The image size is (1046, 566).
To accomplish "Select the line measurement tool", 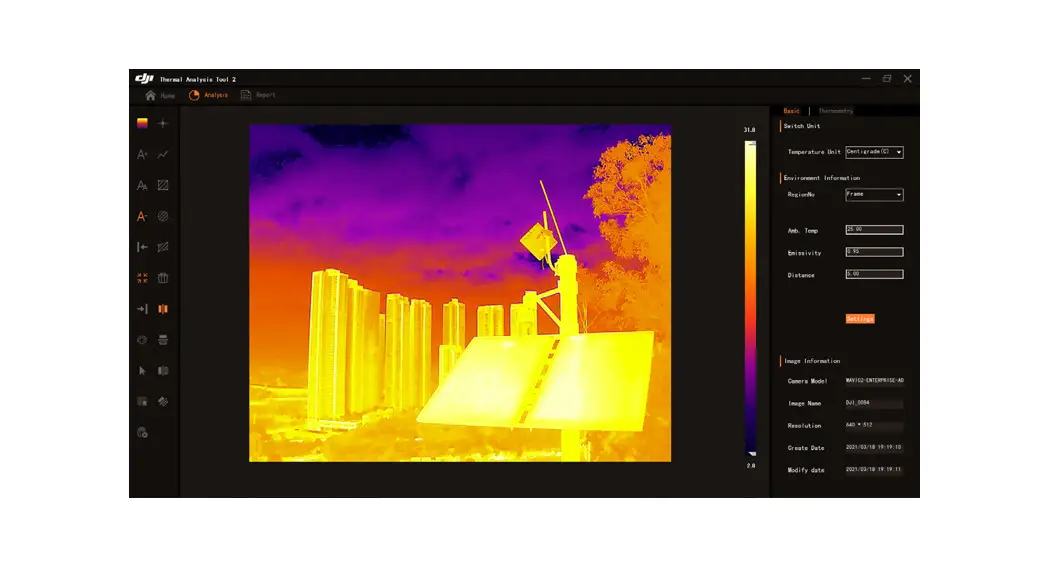I will pyautogui.click(x=163, y=154).
